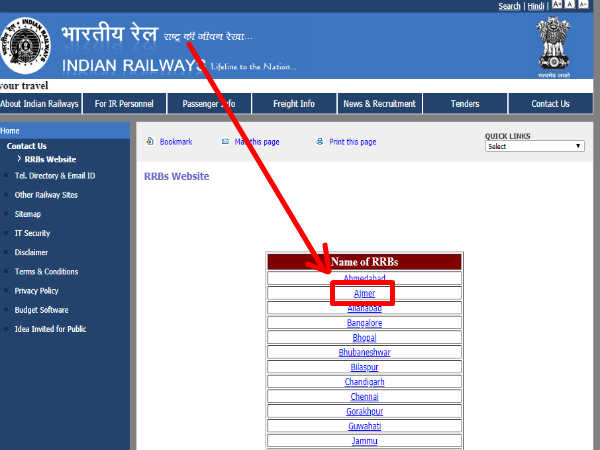The height and width of the screenshot is (450, 600).
Task: Open the Ajmer RRB link
Action: 364,293
